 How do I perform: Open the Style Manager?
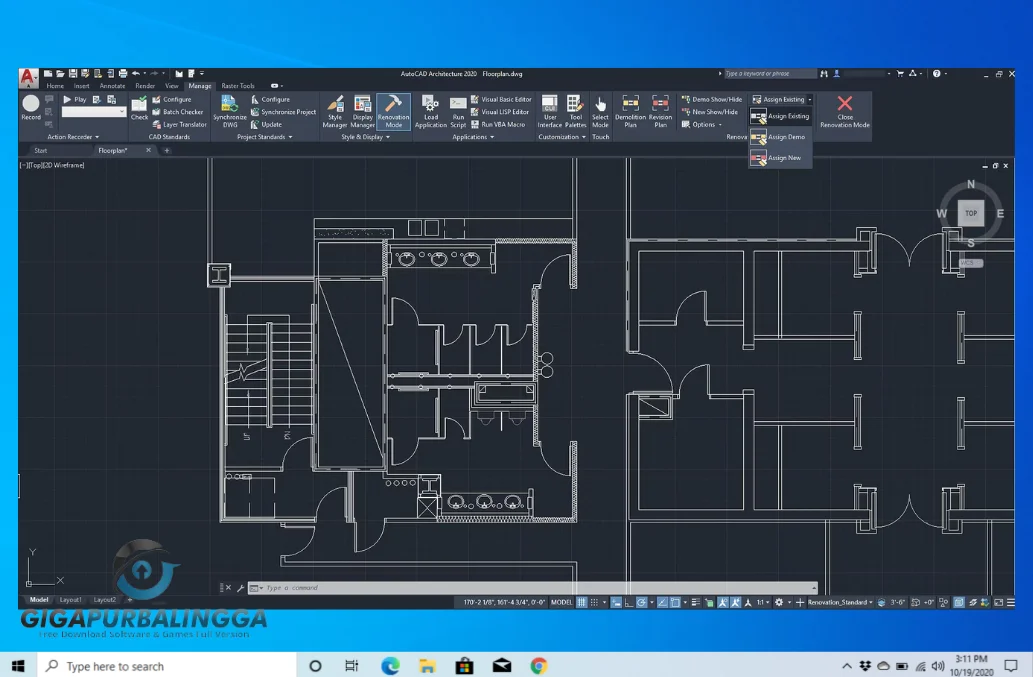point(335,111)
